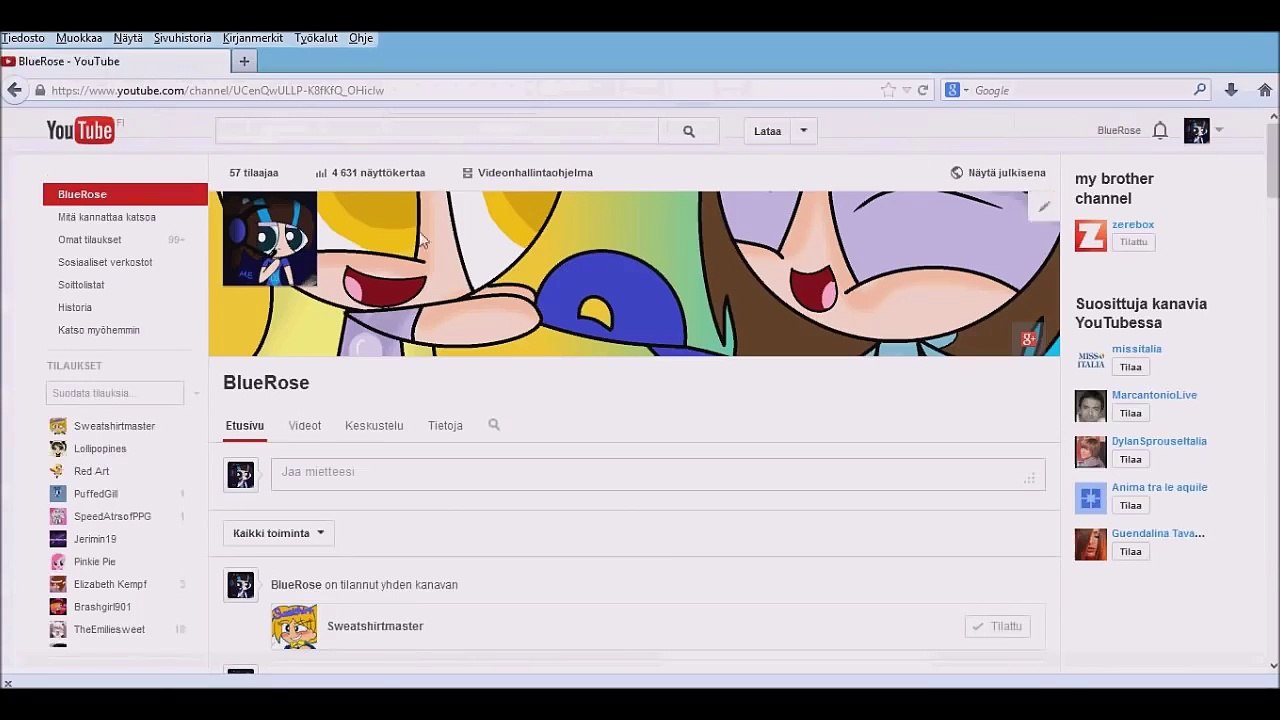Select BlueRose in the left sidebar
The width and height of the screenshot is (1280, 720).
point(125,195)
